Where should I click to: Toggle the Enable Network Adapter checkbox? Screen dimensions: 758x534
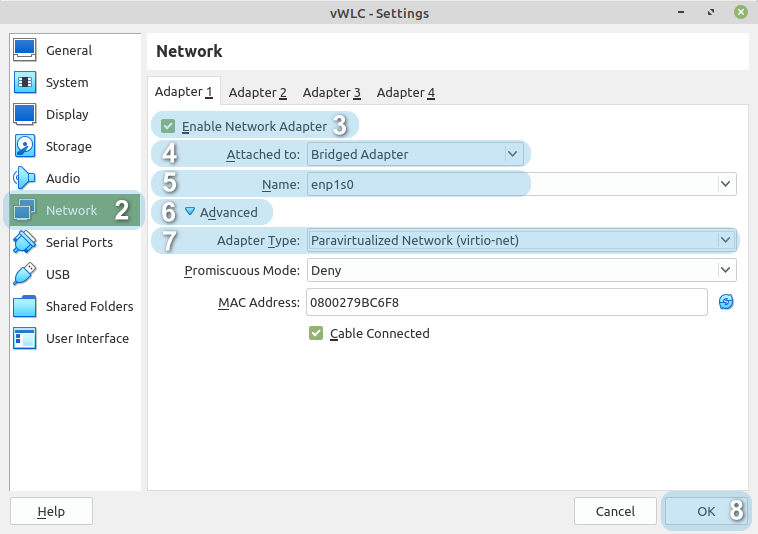click(x=168, y=126)
